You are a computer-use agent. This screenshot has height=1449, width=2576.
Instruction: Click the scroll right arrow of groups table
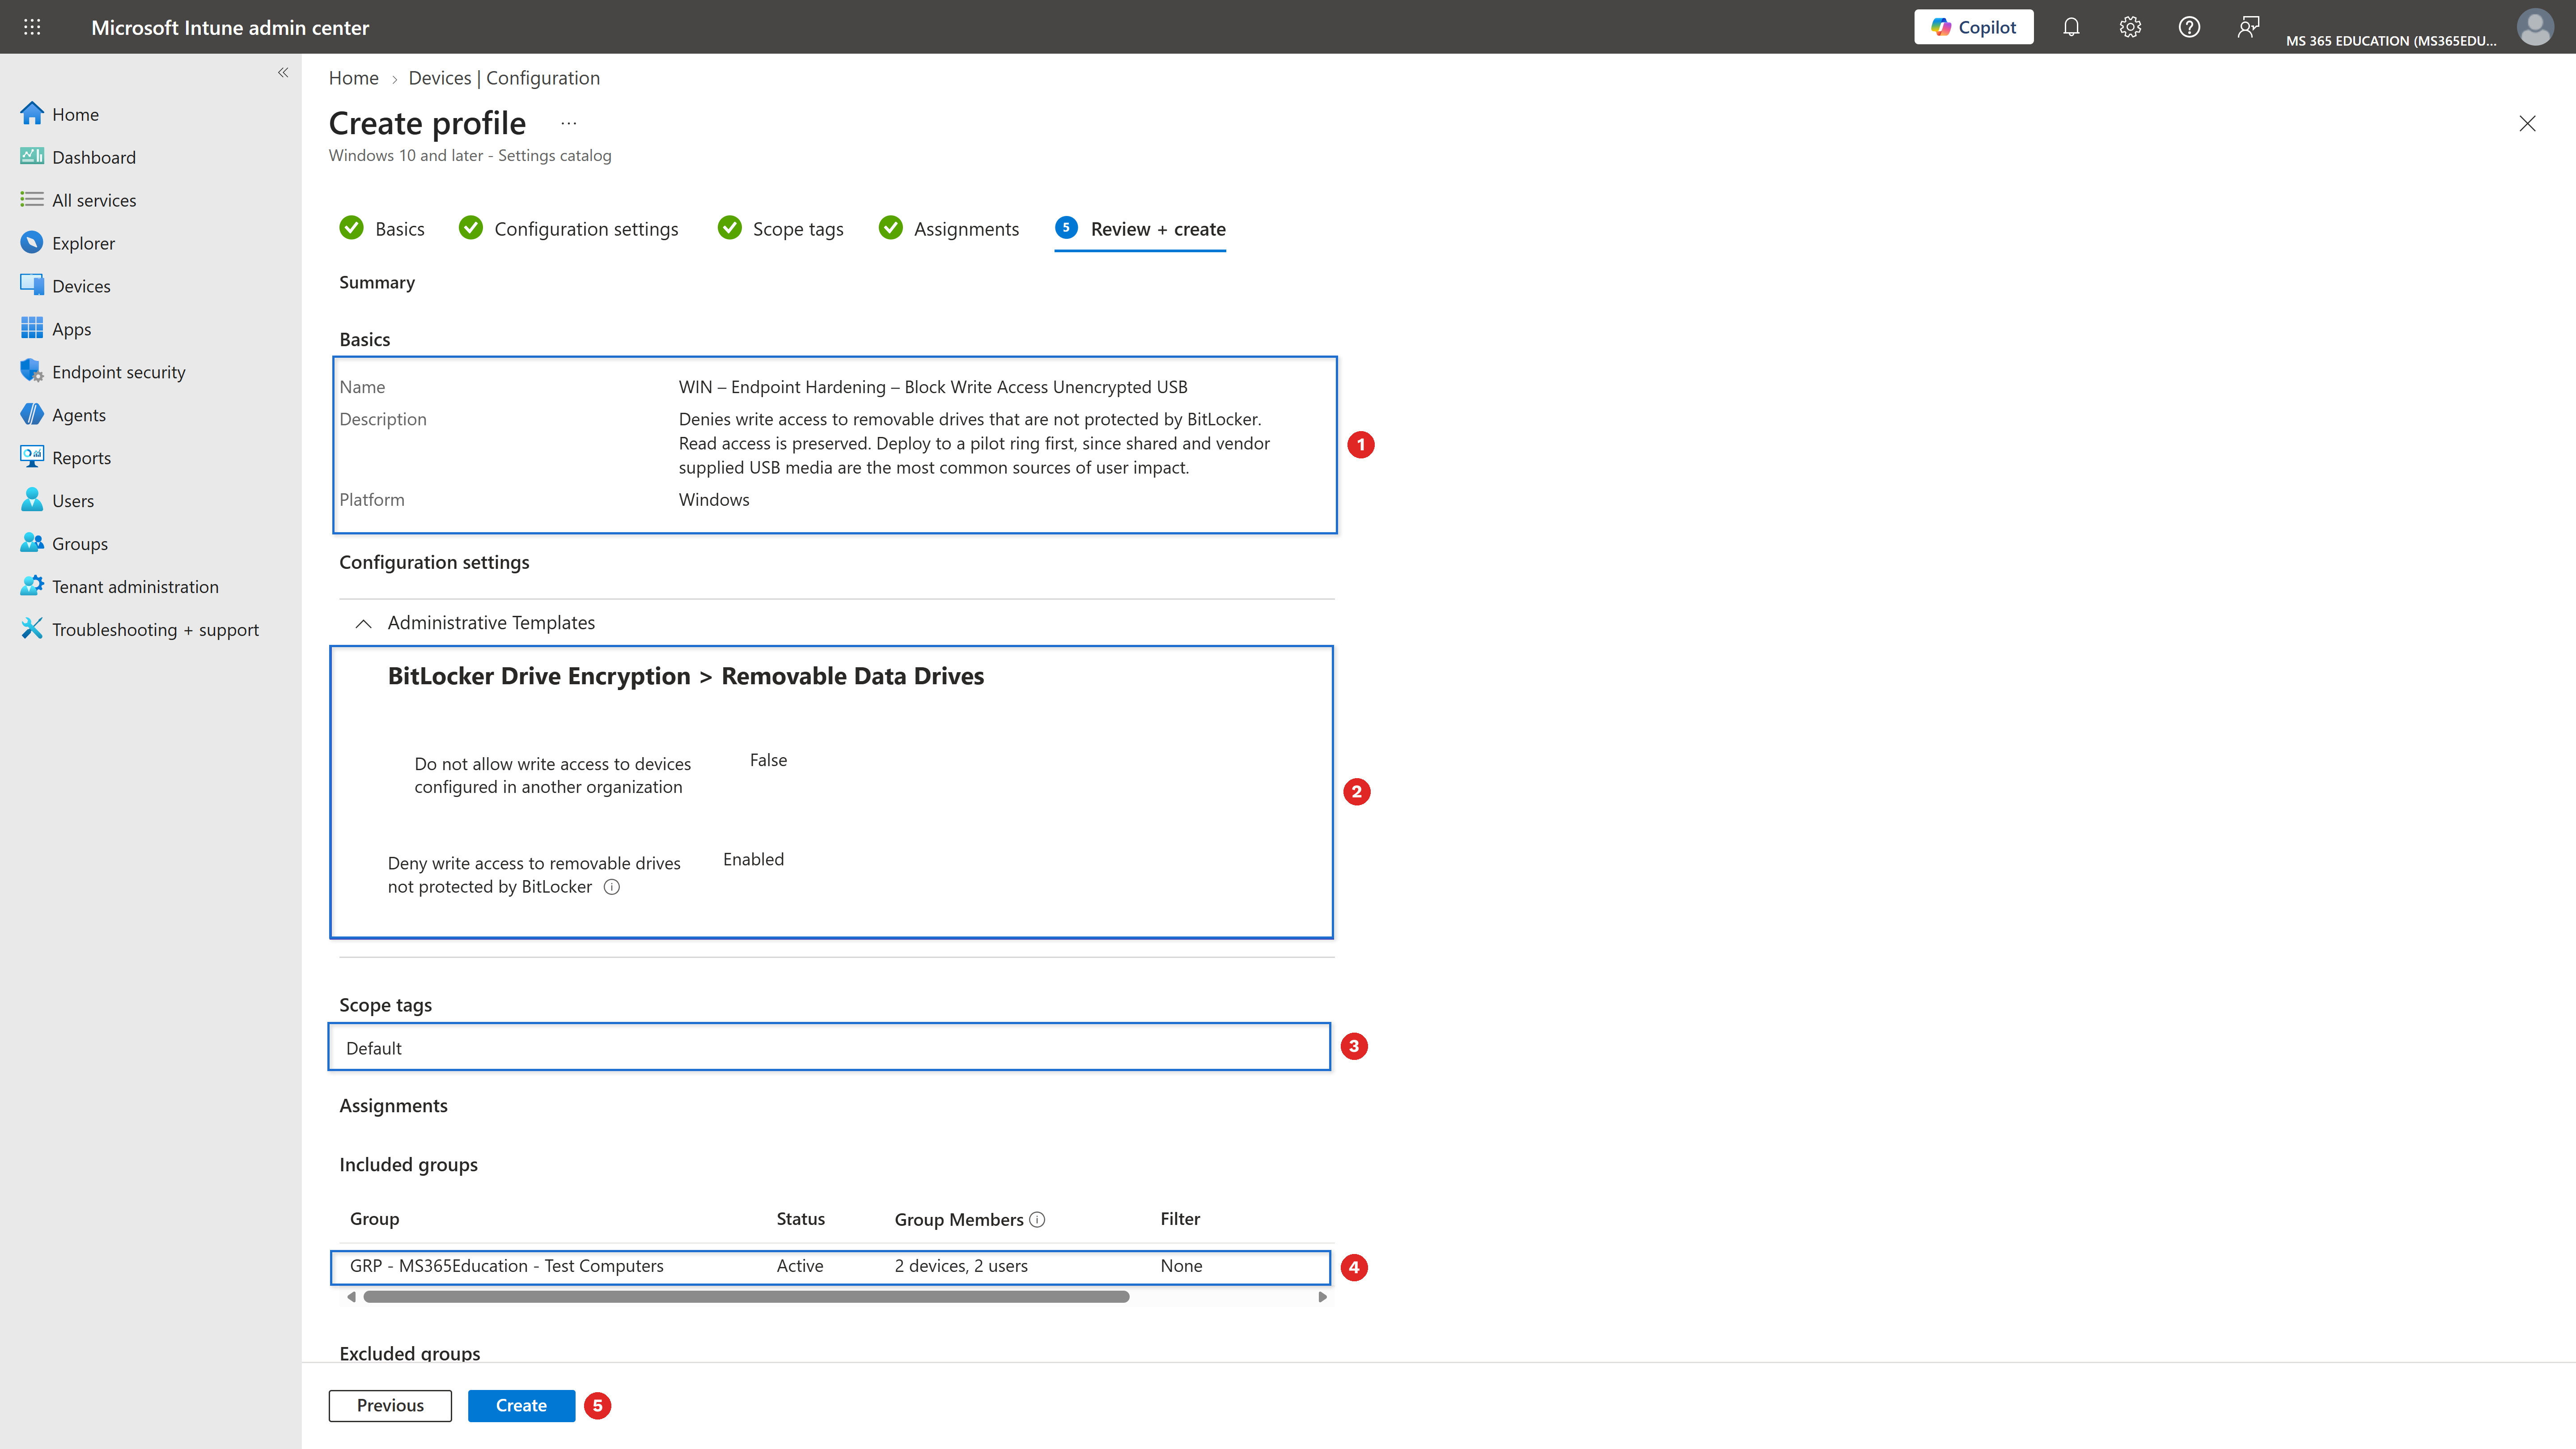pyautogui.click(x=1322, y=1297)
